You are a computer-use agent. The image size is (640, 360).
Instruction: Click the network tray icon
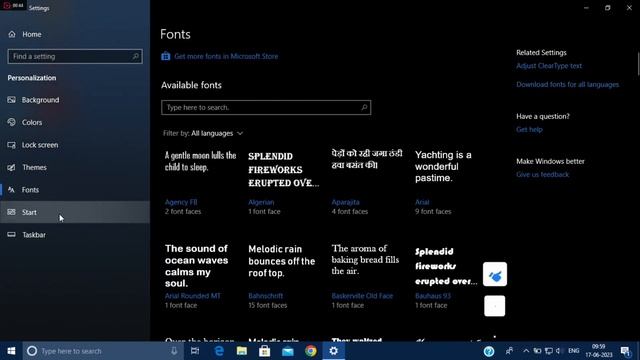tap(549, 351)
